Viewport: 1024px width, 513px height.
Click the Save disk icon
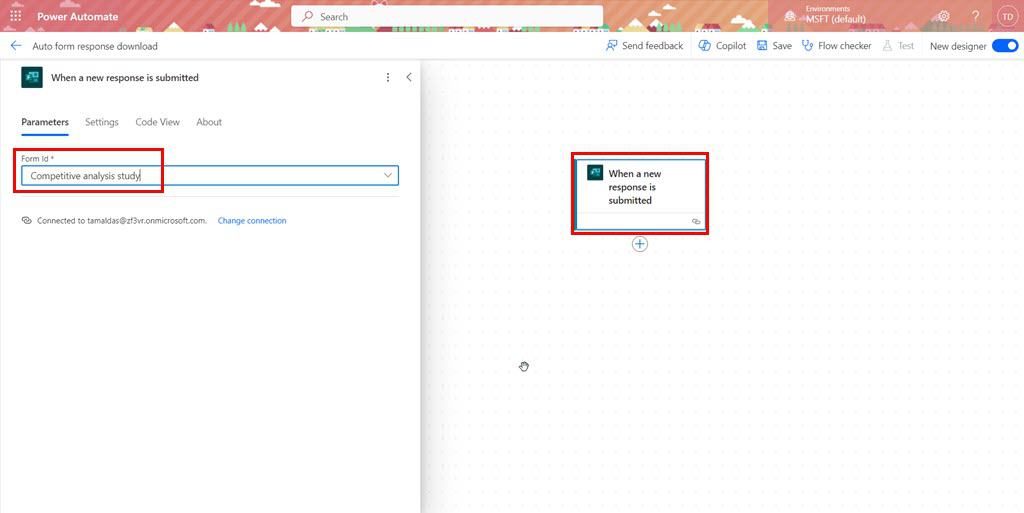coord(762,46)
